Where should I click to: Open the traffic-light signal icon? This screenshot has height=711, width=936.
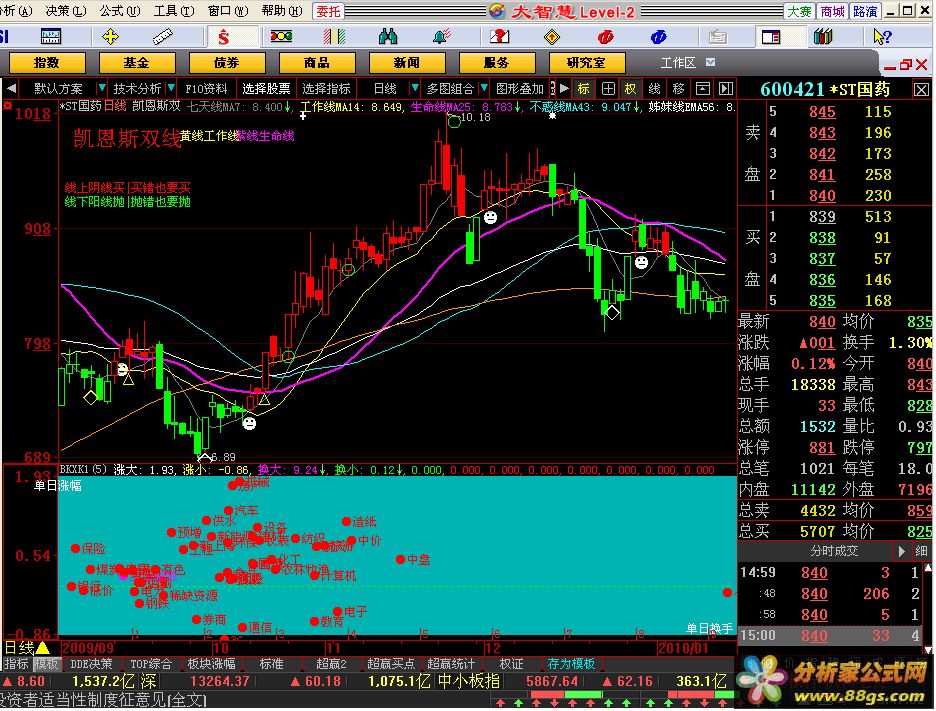pos(281,37)
